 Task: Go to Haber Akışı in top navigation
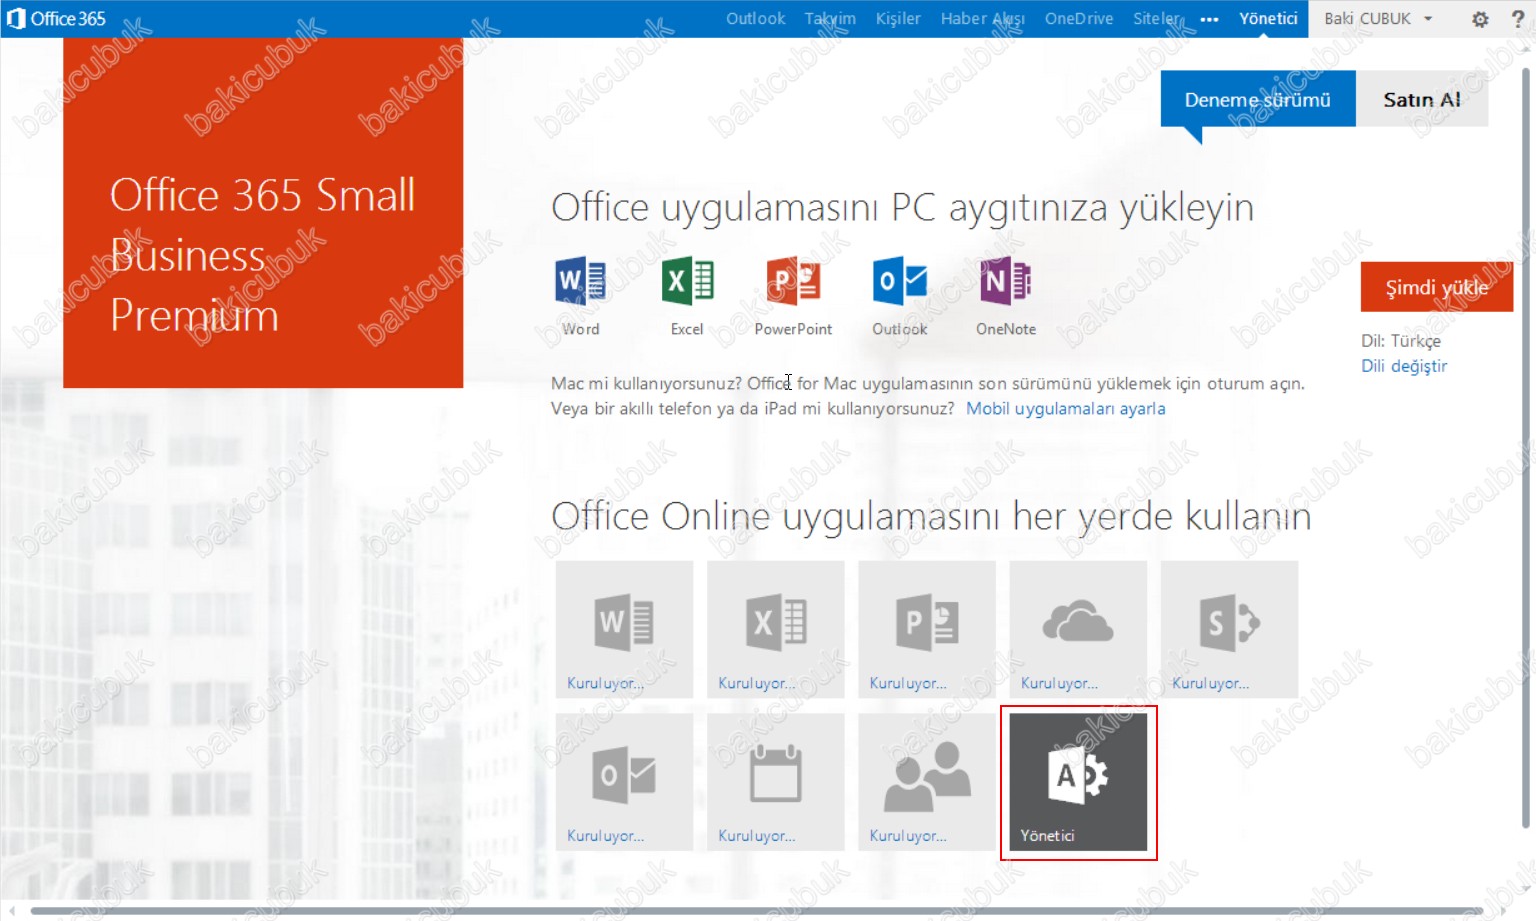(x=982, y=18)
